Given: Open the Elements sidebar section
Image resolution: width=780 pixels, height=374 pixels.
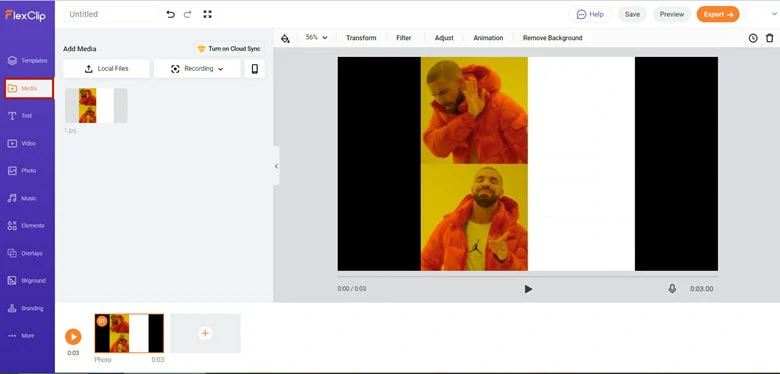Looking at the screenshot, I should tap(27, 226).
